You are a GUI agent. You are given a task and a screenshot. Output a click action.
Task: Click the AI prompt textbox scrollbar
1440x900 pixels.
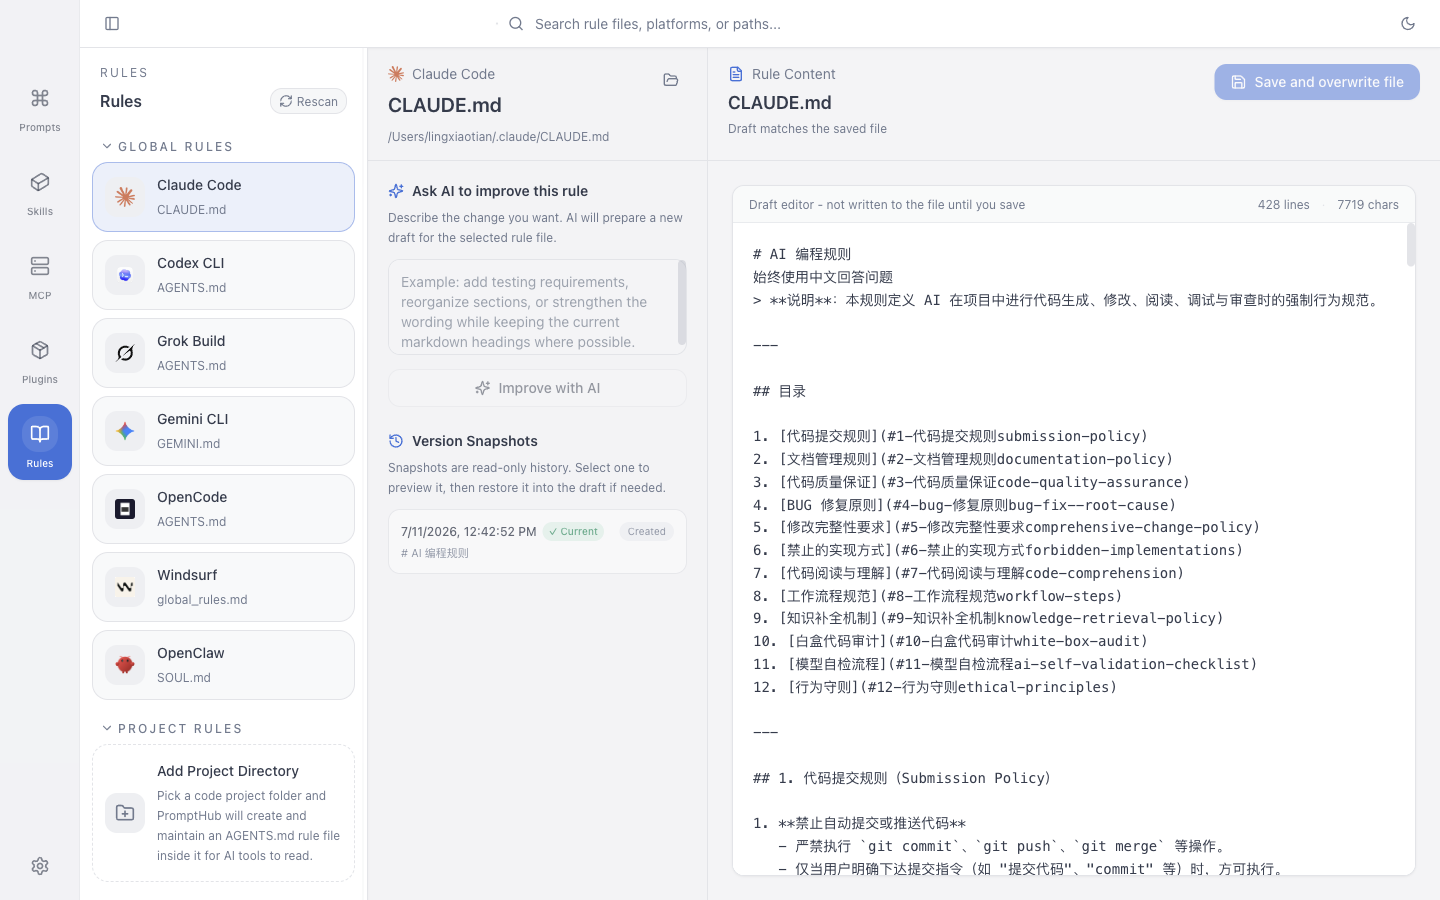(682, 303)
